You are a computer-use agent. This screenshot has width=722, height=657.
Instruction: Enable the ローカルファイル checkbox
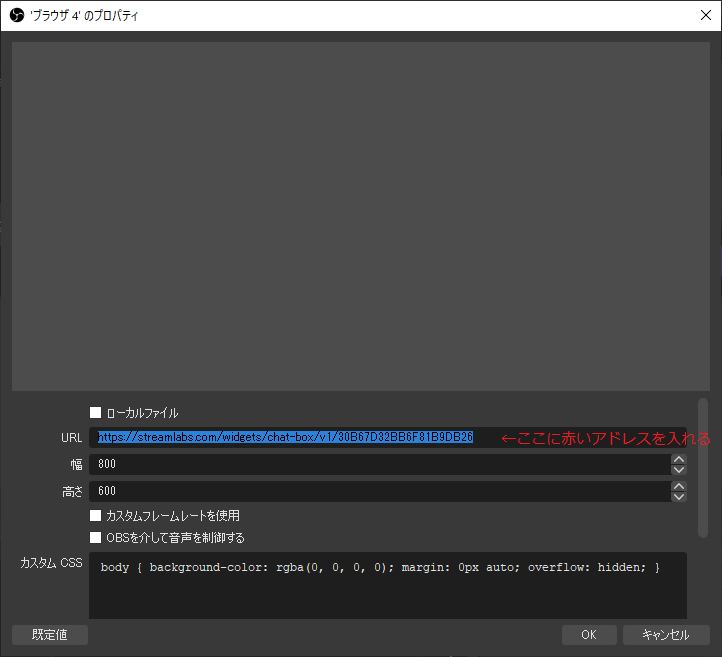point(96,412)
